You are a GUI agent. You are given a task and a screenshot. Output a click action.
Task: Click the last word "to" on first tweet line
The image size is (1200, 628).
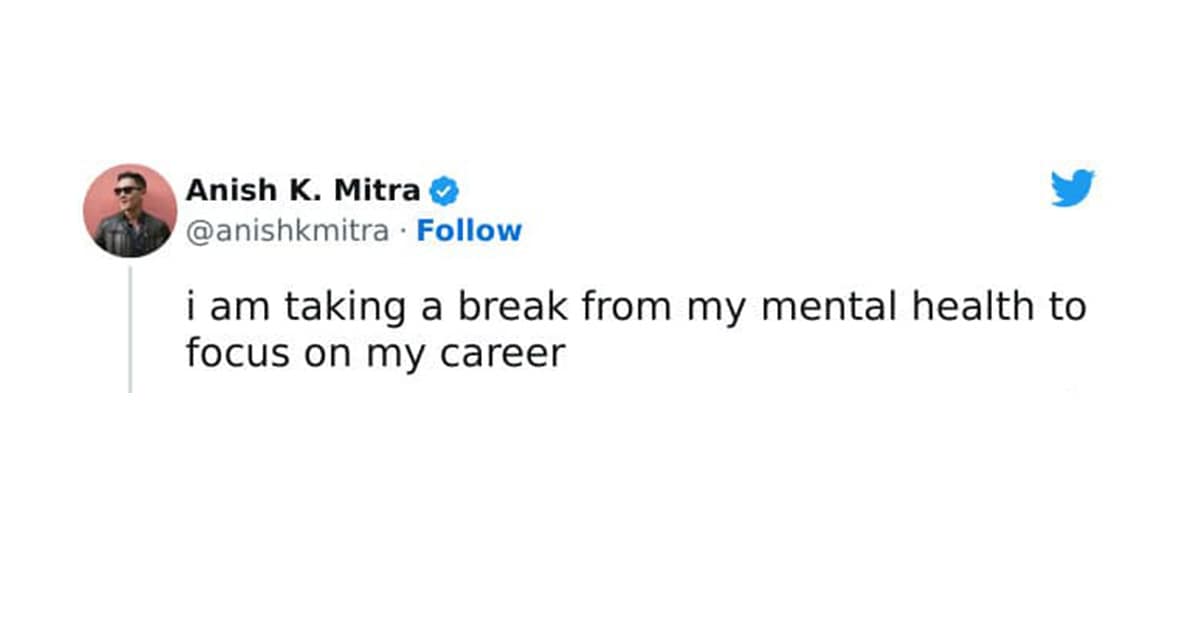pyautogui.click(x=1067, y=308)
